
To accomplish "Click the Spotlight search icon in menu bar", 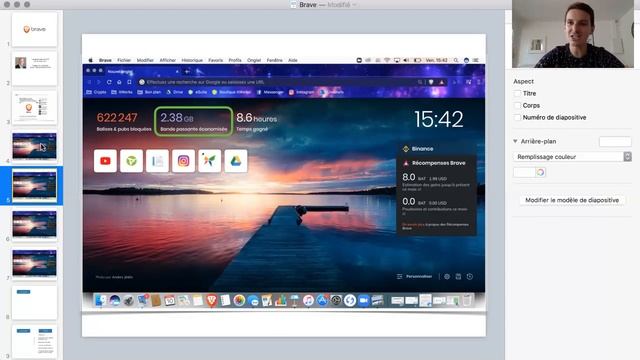I will [x=456, y=60].
